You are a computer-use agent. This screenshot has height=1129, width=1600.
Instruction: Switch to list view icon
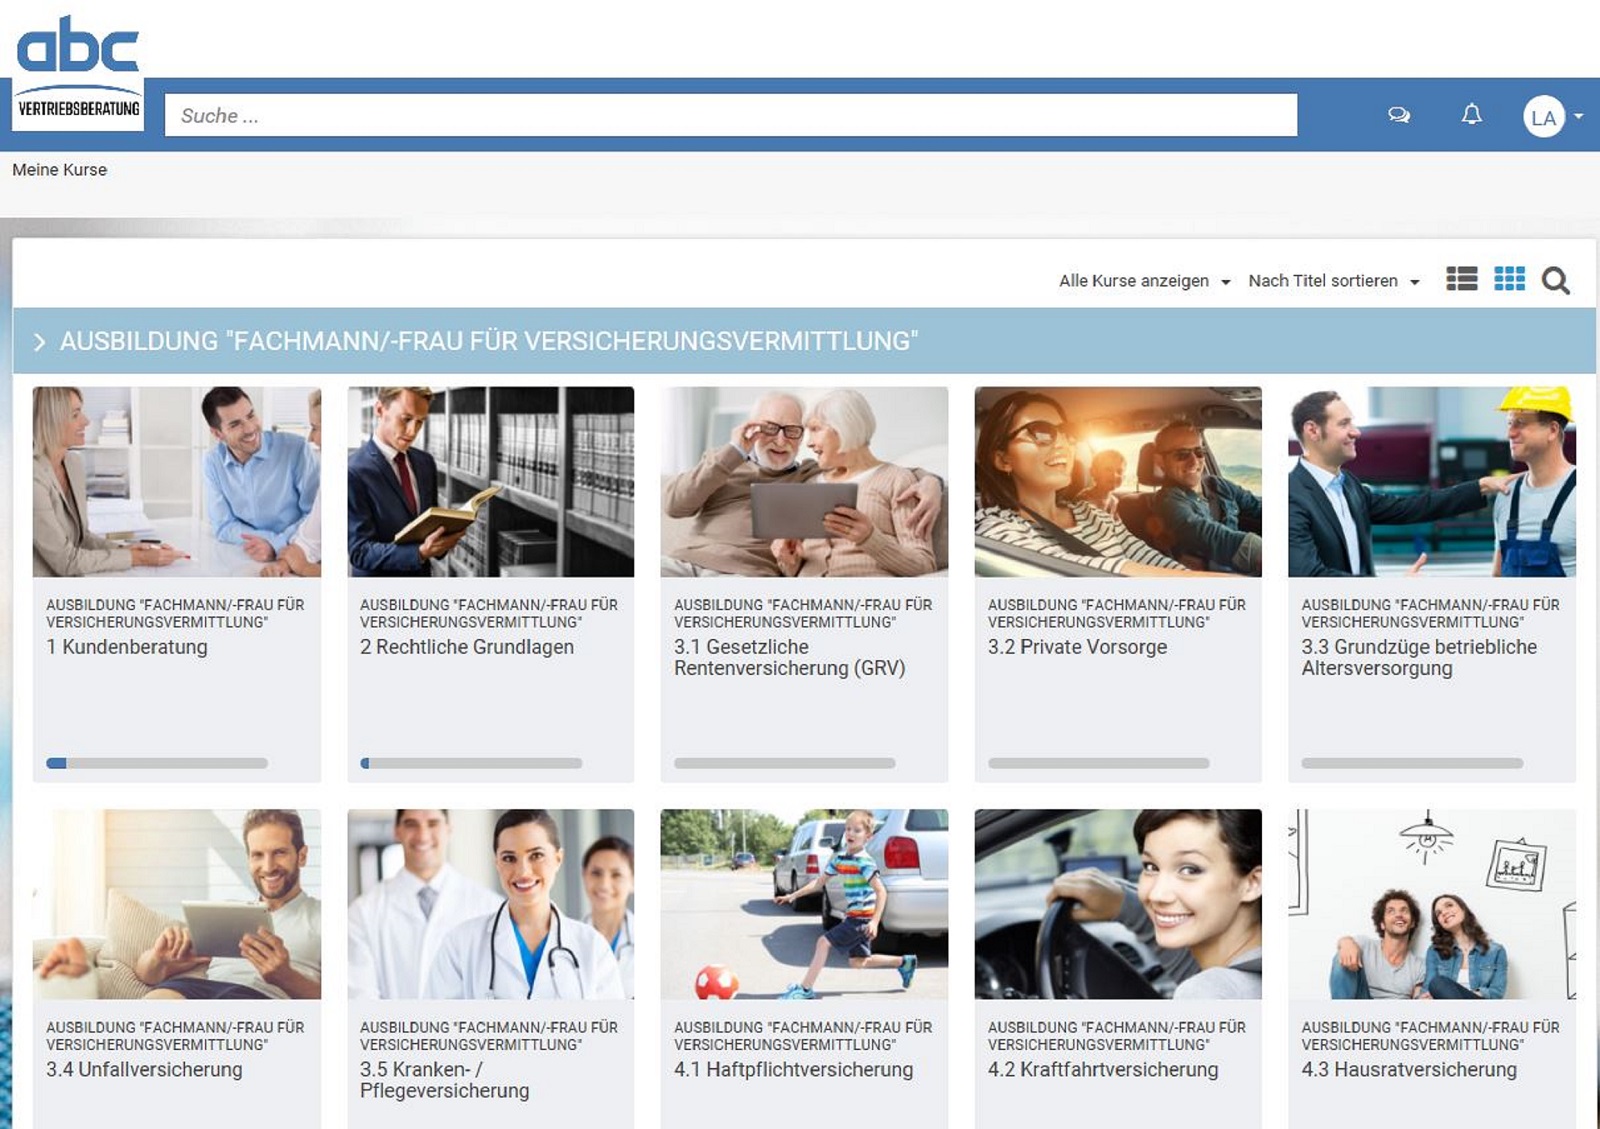(x=1462, y=279)
